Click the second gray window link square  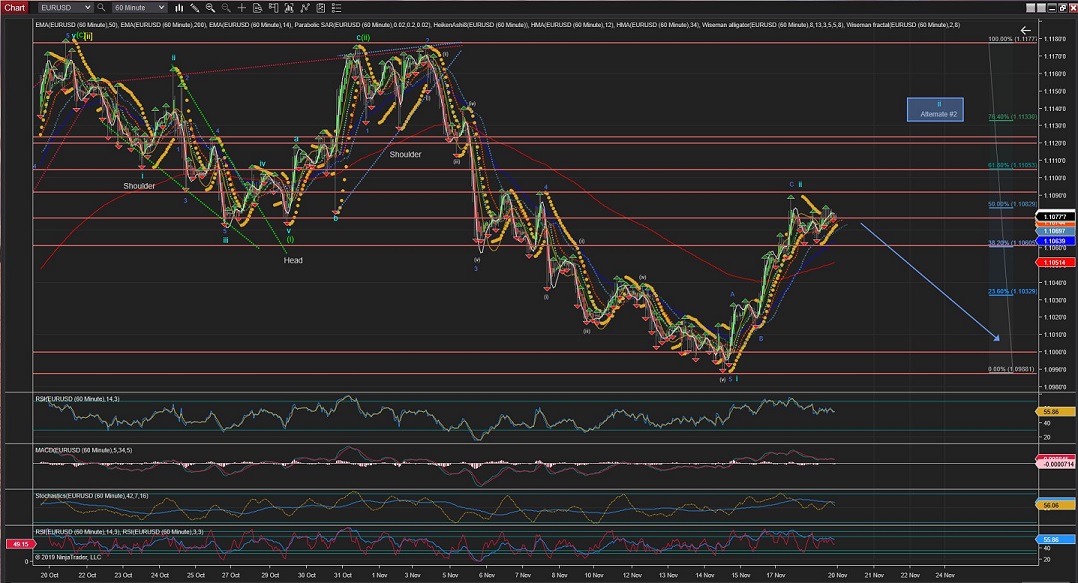(1042, 8)
